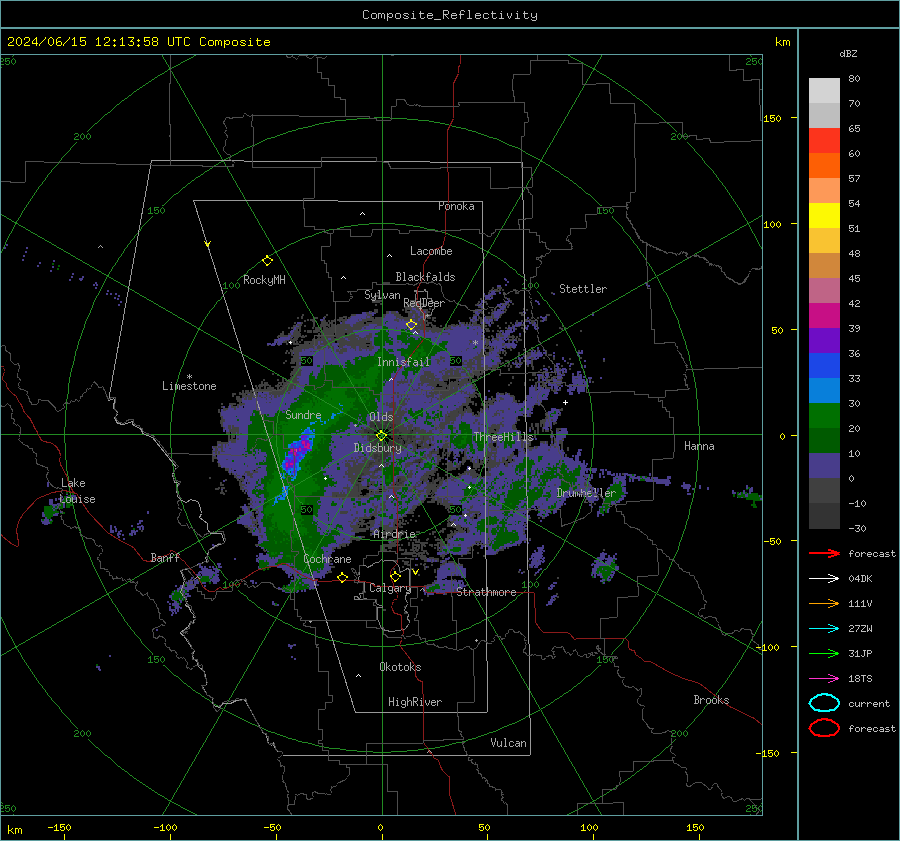The width and height of the screenshot is (900, 841).
Task: Click the Innisfail city label
Action: click(x=403, y=362)
